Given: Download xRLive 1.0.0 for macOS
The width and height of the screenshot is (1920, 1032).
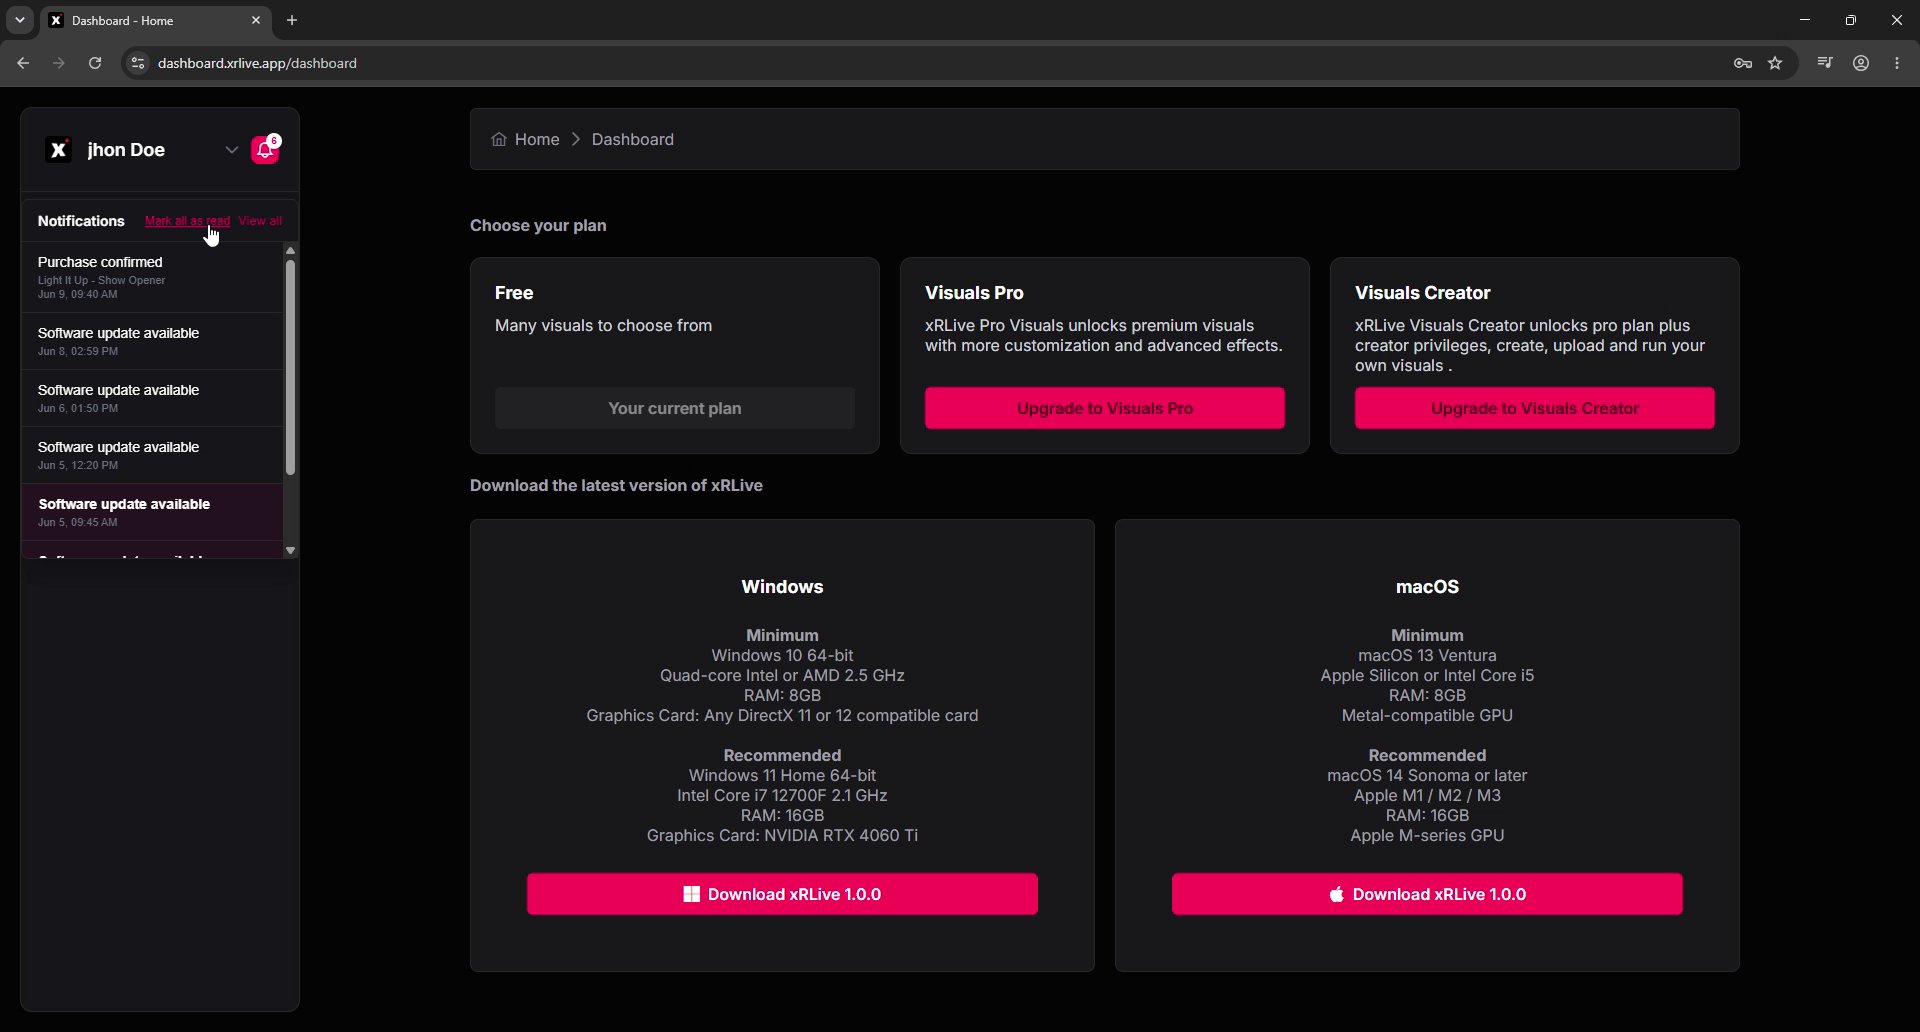Looking at the screenshot, I should click(x=1427, y=894).
